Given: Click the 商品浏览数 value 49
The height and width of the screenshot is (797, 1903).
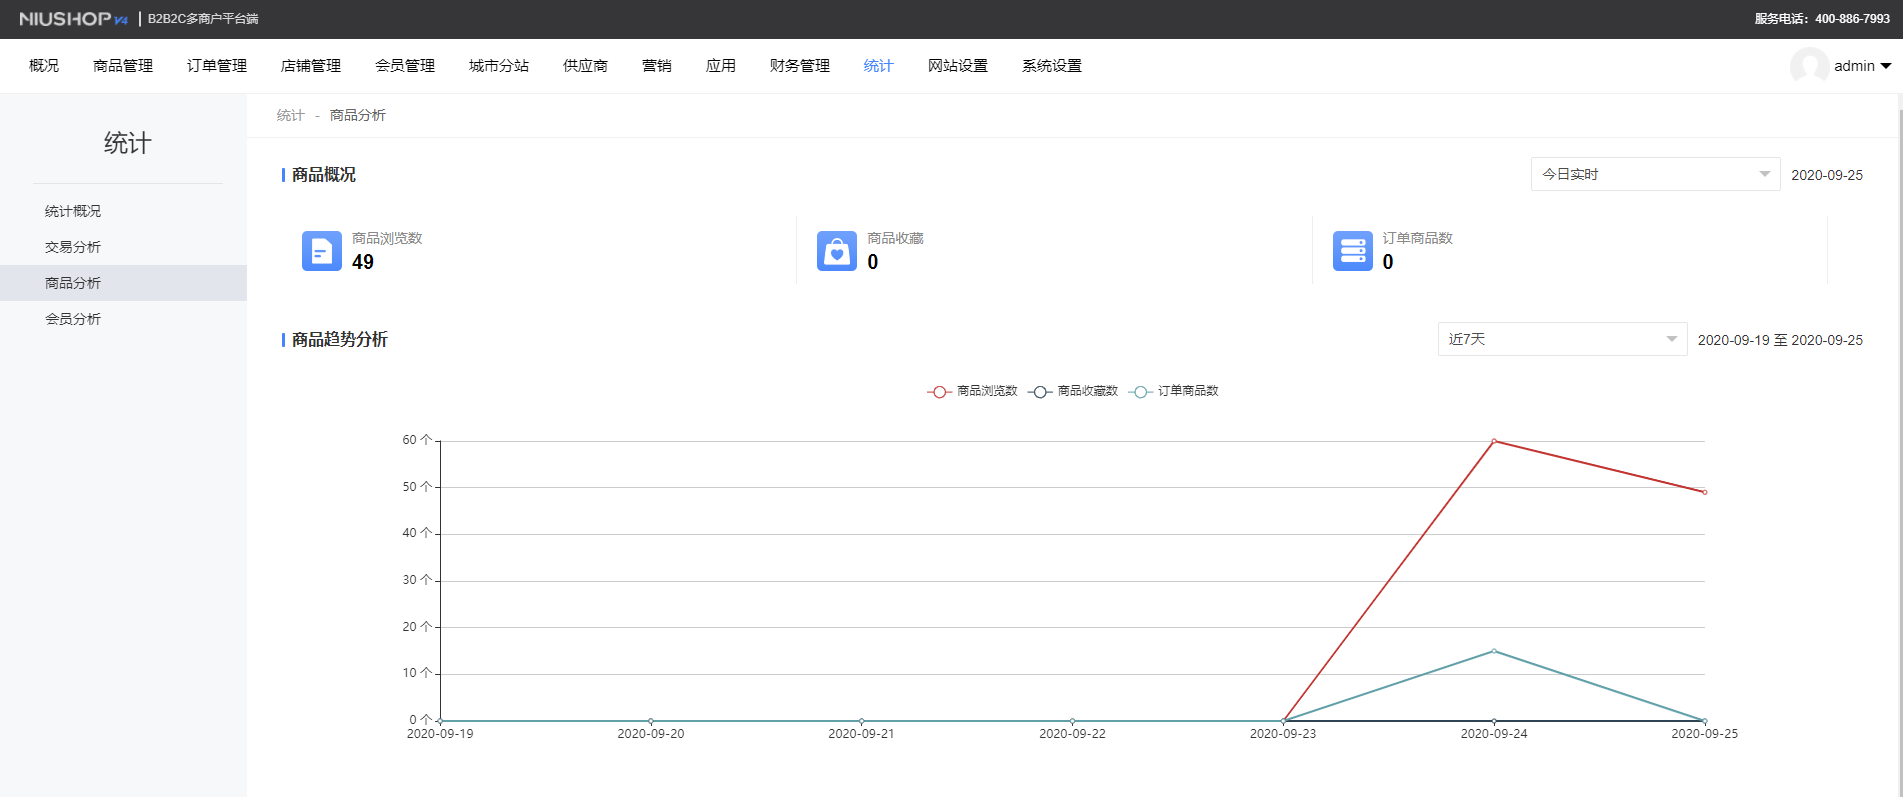Looking at the screenshot, I should point(363,262).
